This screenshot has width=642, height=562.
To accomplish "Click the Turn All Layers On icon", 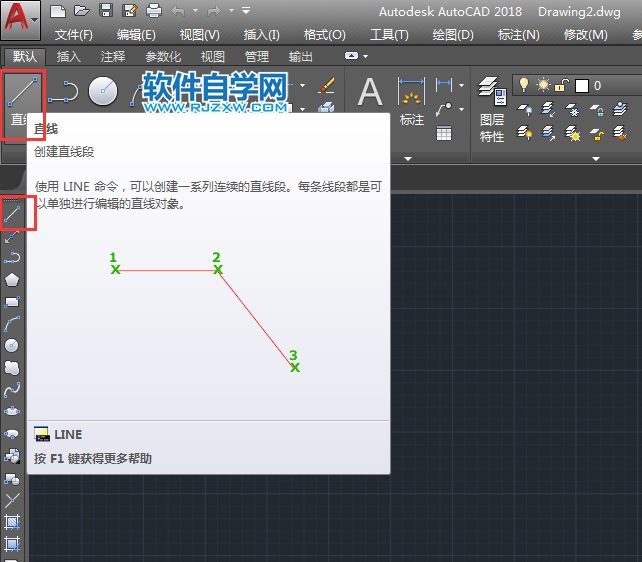I will click(x=524, y=133).
